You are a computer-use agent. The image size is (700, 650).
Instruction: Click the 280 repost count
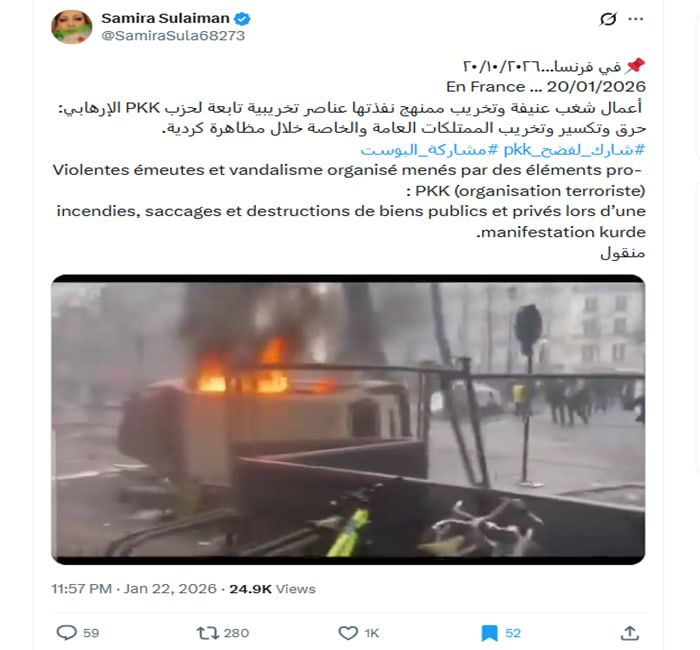point(236,633)
